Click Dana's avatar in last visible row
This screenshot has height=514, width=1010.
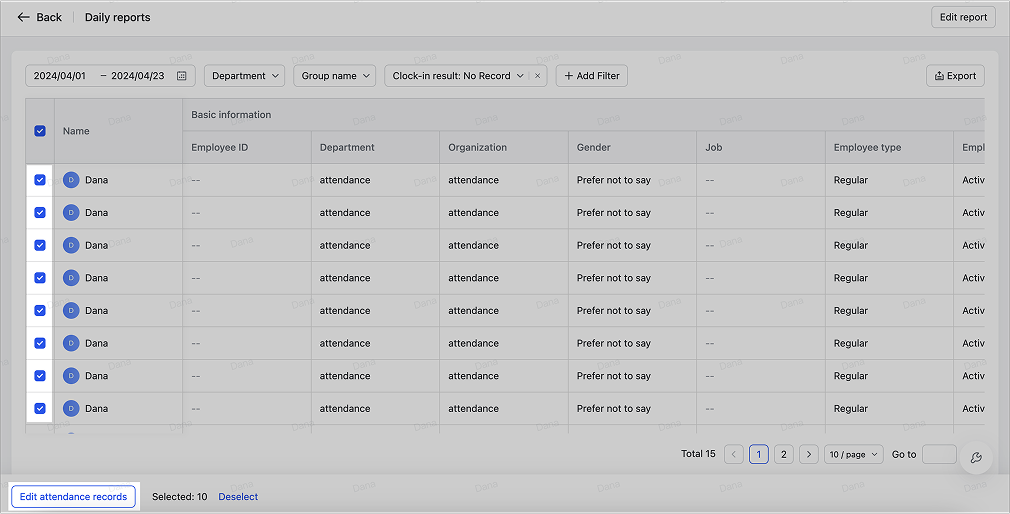click(71, 408)
